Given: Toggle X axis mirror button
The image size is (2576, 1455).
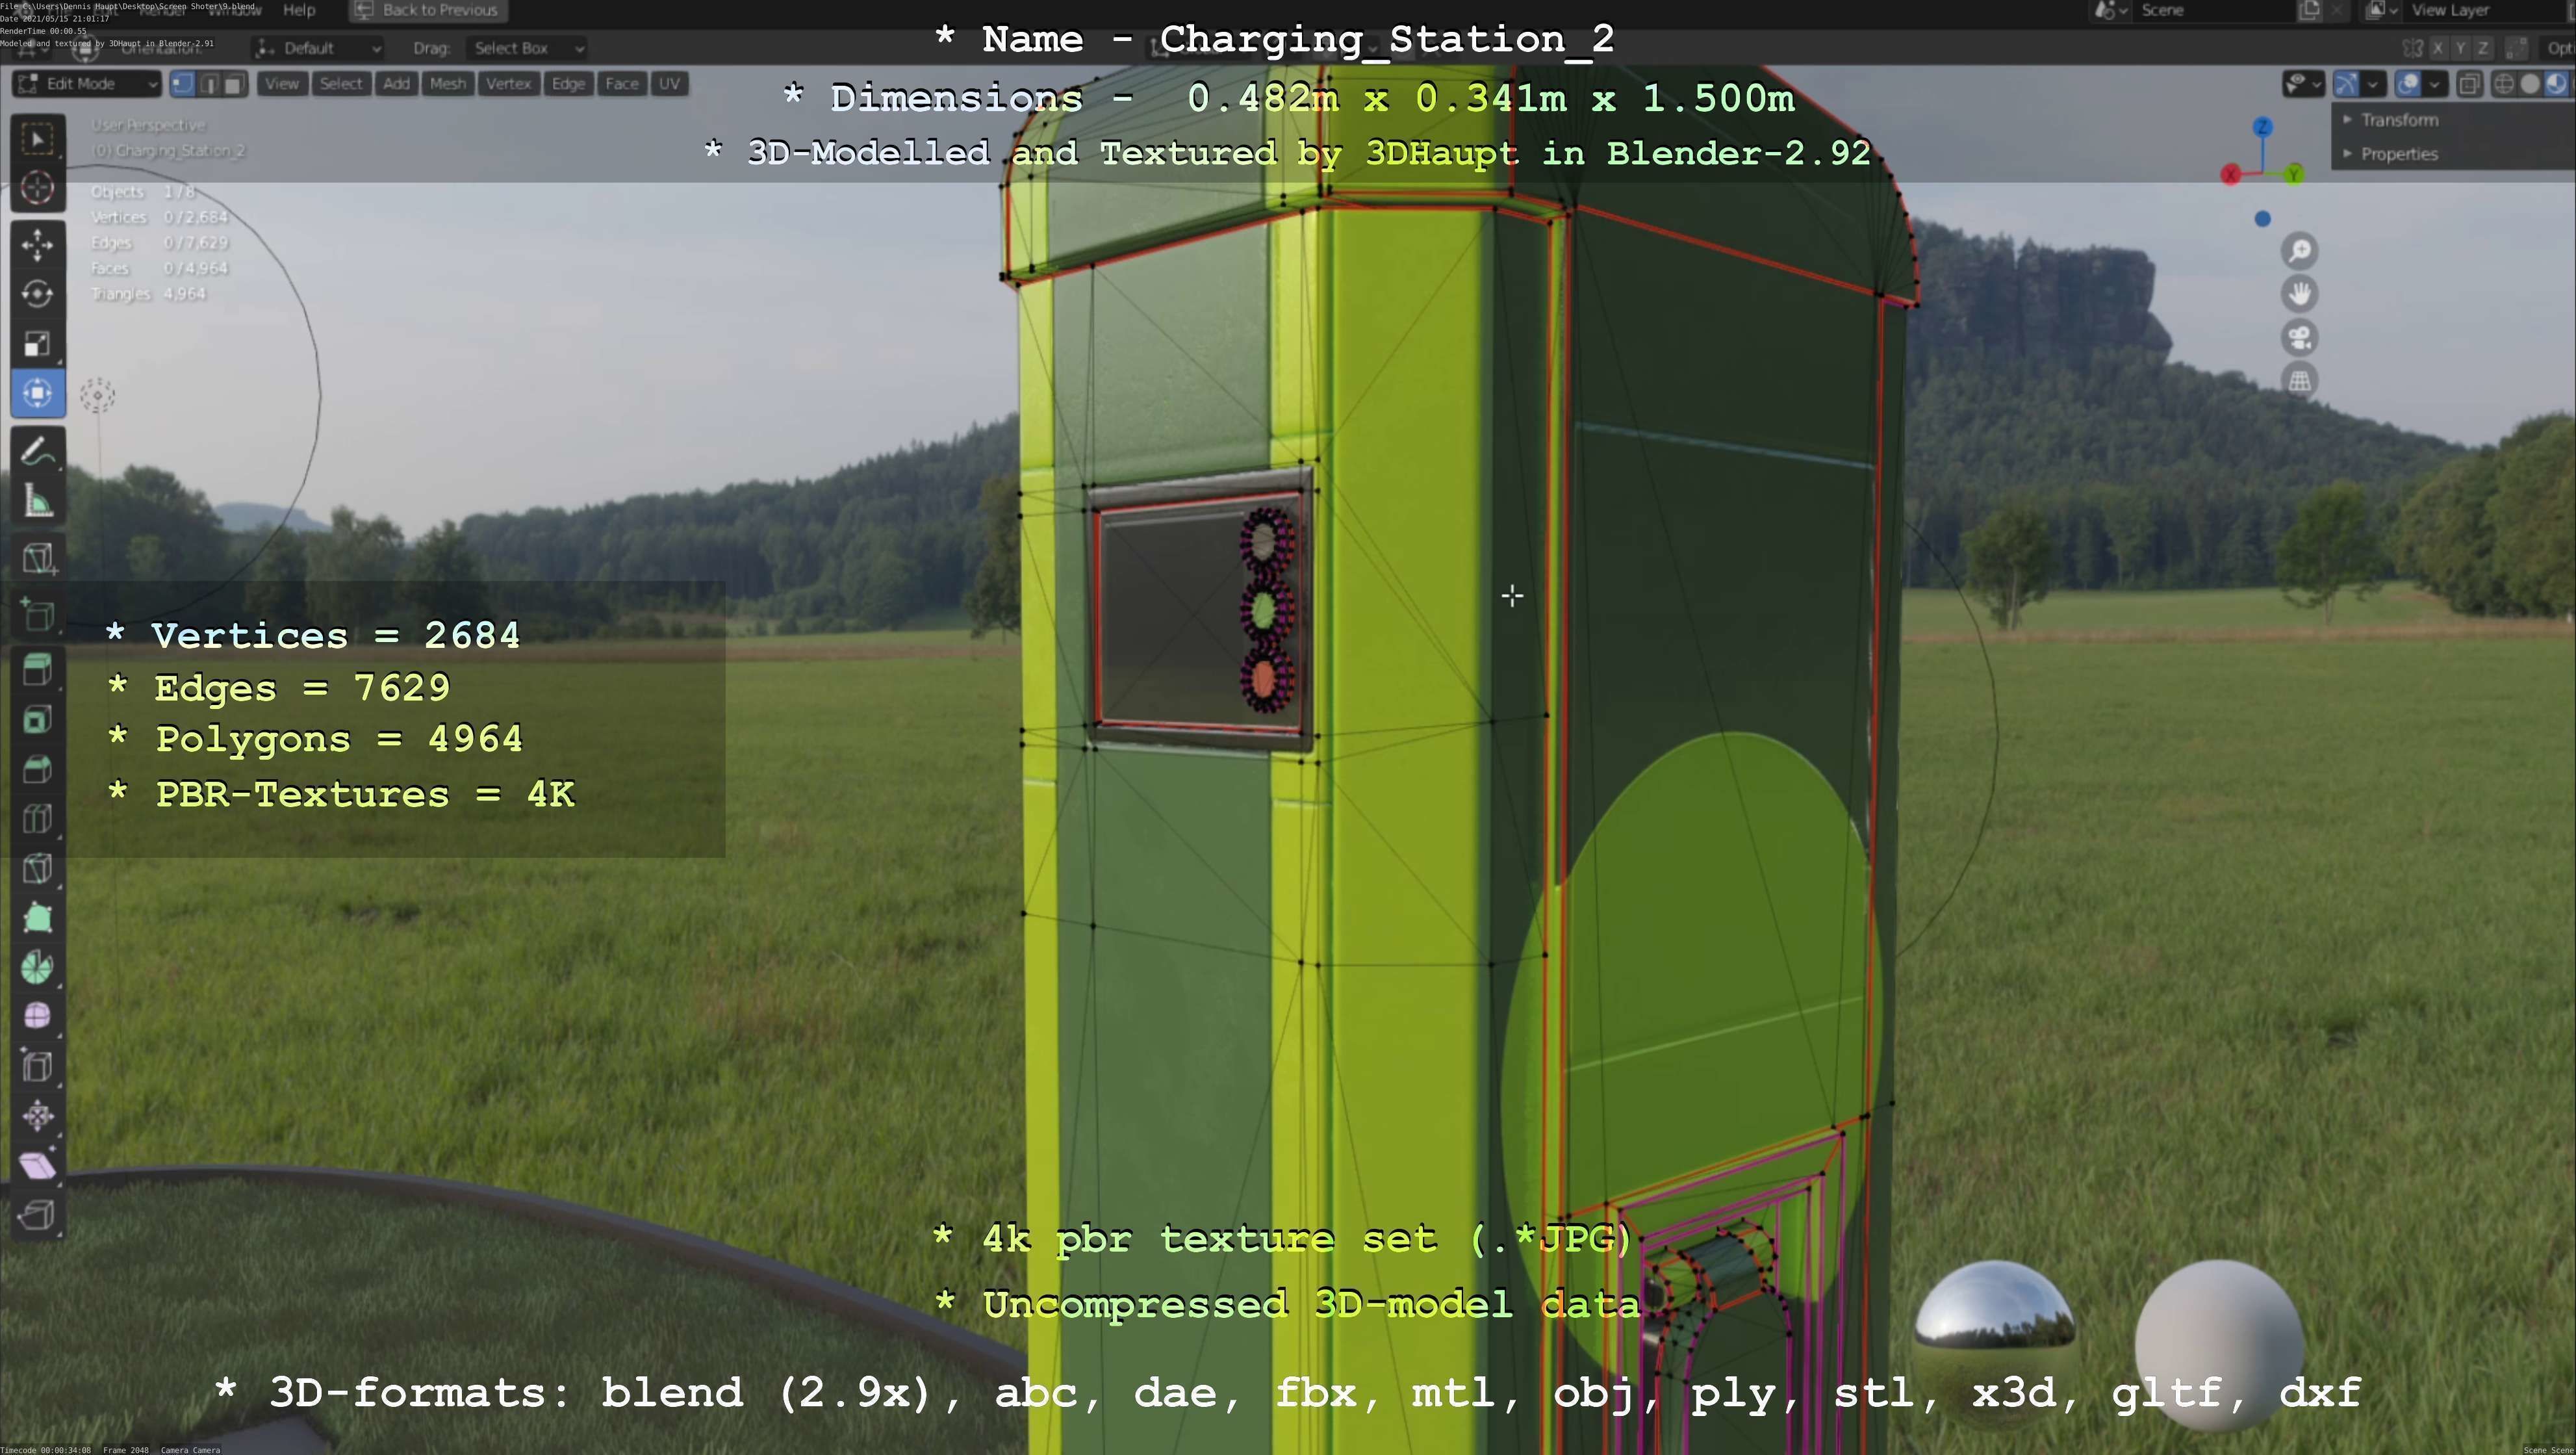Looking at the screenshot, I should click(2438, 48).
